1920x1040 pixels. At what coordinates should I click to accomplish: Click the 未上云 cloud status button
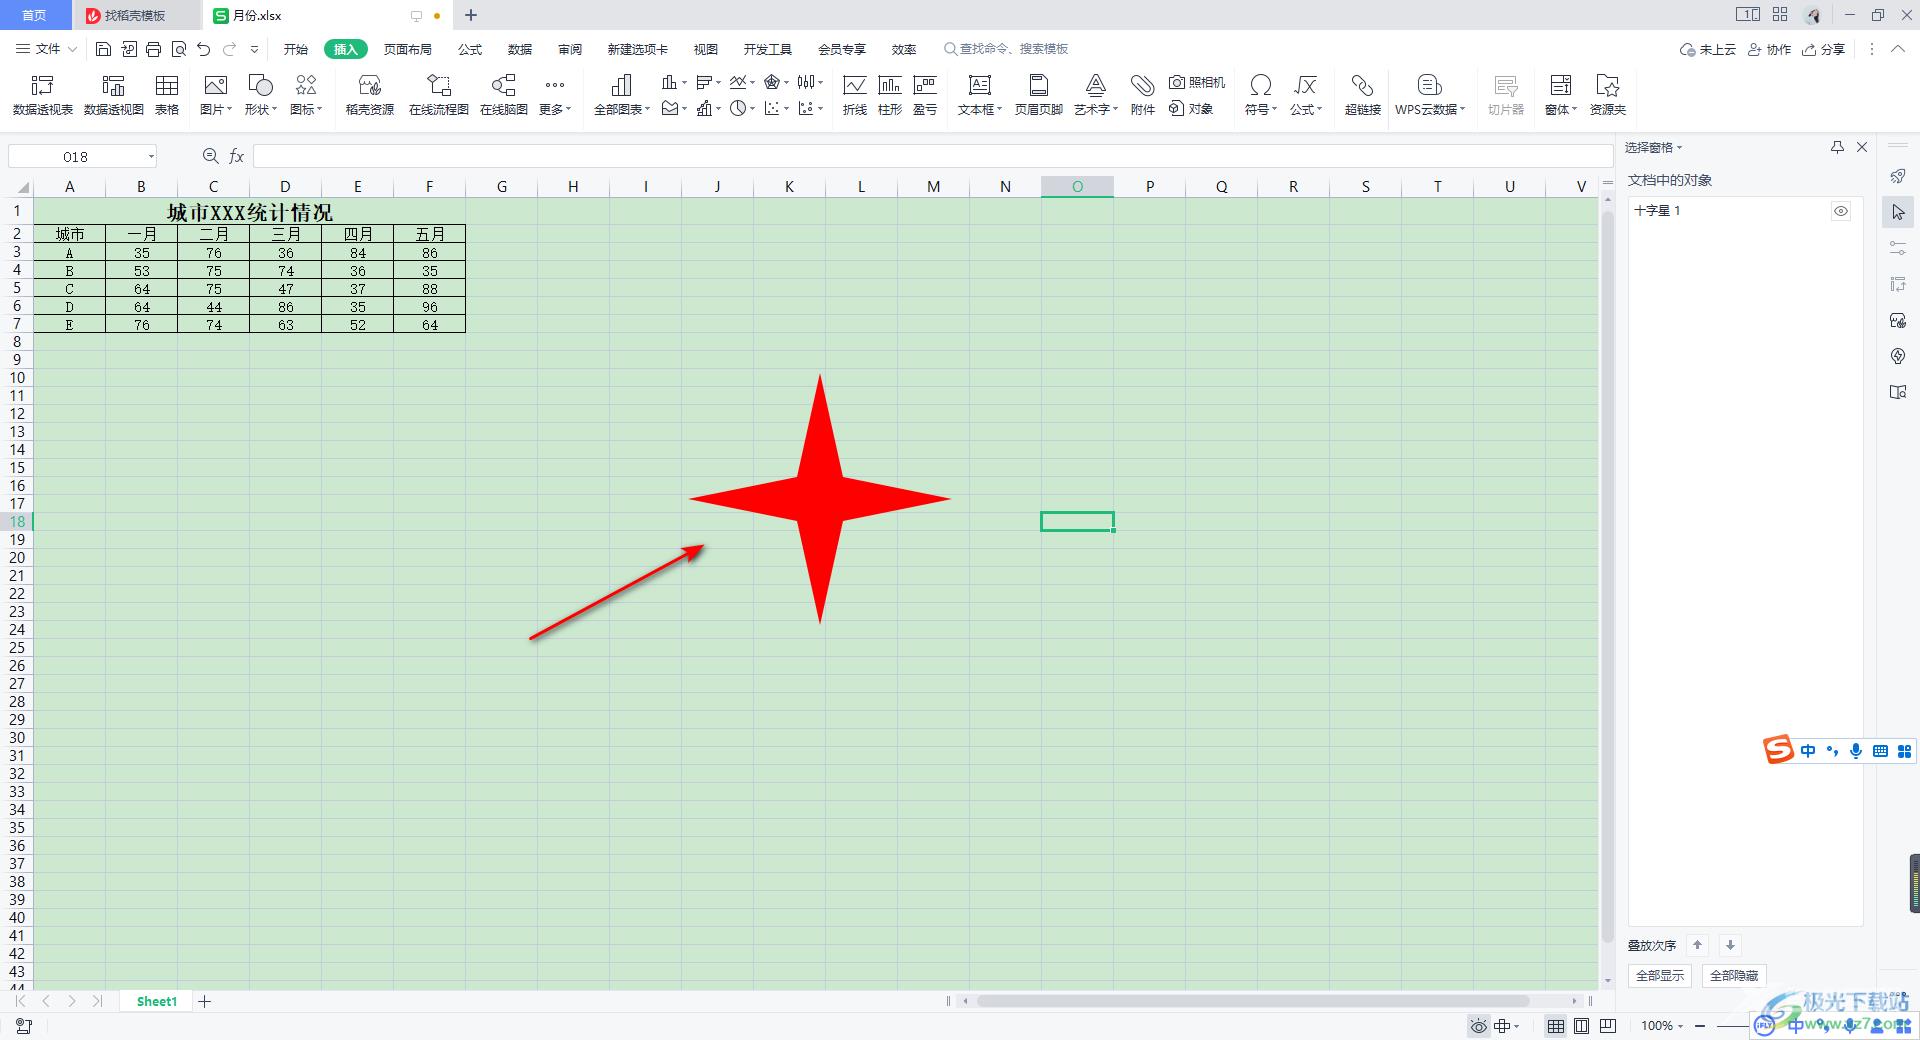point(1708,49)
